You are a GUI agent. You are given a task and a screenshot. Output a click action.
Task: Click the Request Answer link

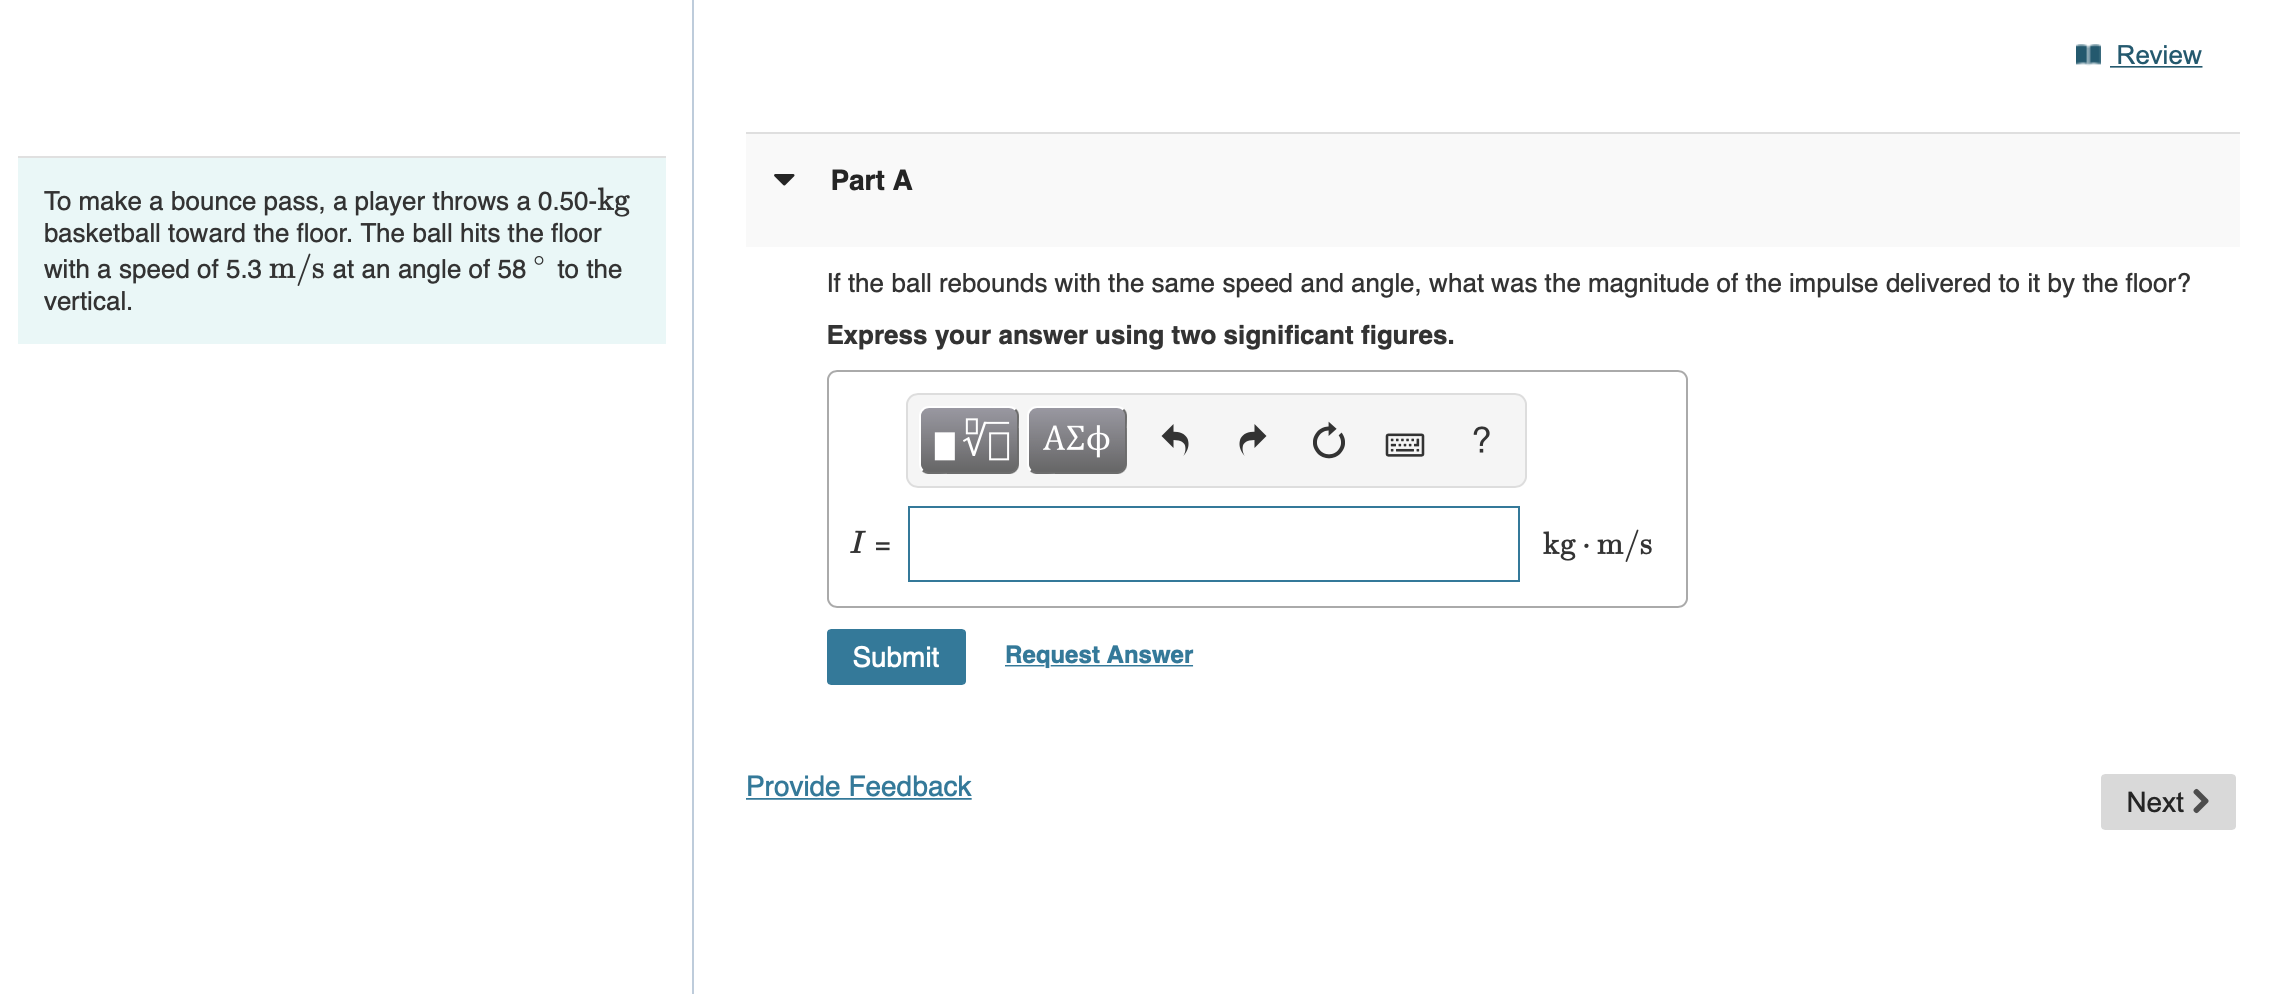[1098, 654]
